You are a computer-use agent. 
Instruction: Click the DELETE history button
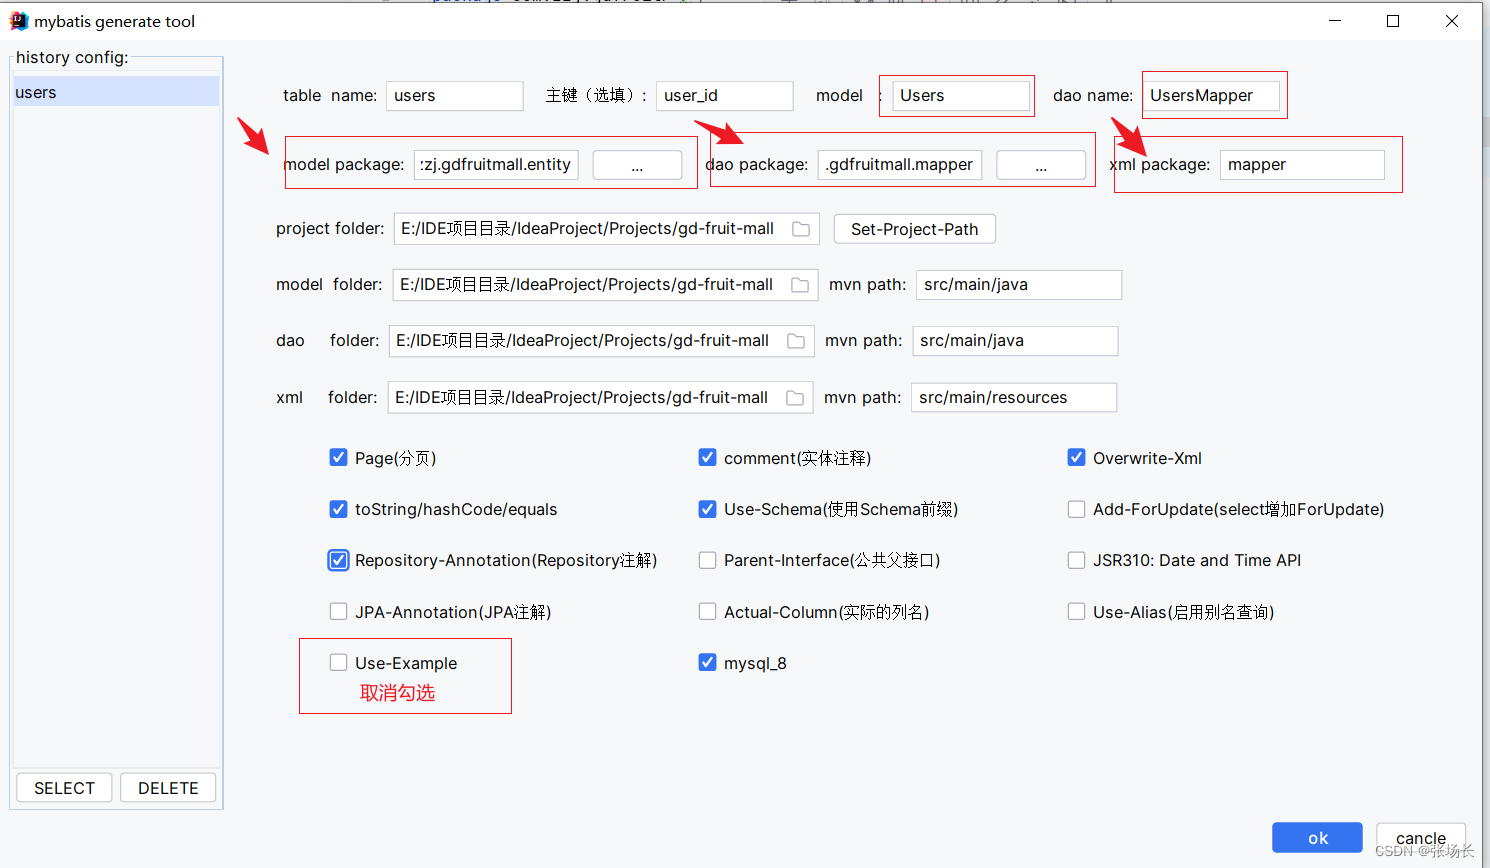click(x=168, y=788)
